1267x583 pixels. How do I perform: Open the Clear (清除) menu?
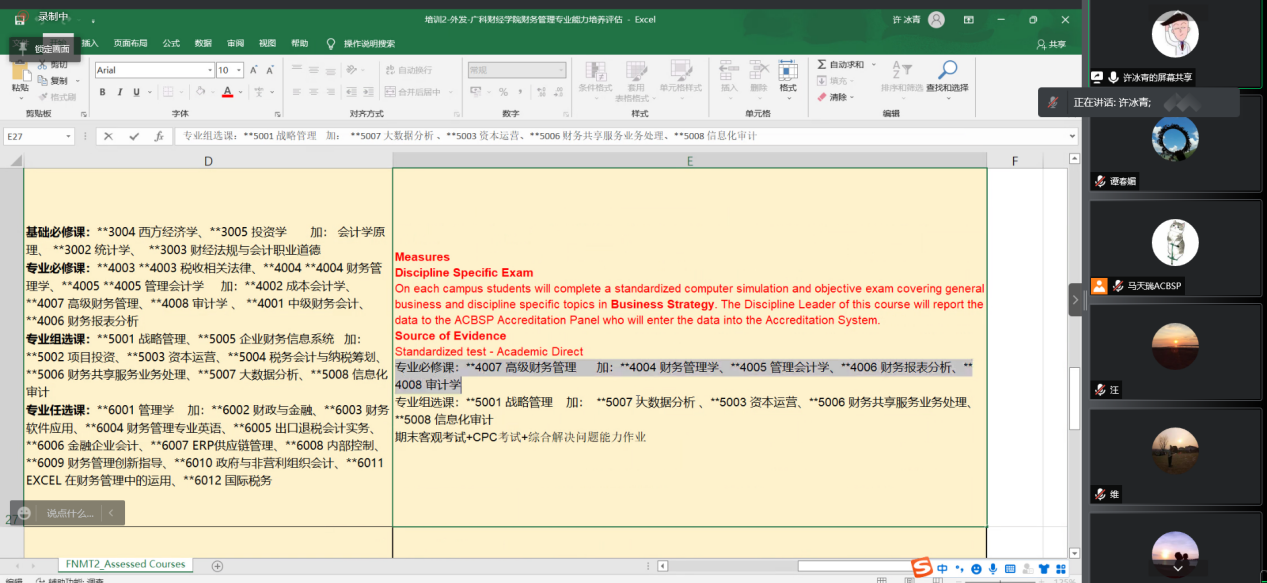click(836, 97)
